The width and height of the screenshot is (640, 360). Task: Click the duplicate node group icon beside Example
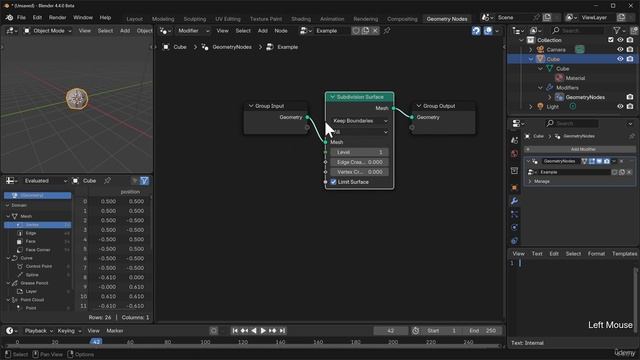click(x=365, y=31)
